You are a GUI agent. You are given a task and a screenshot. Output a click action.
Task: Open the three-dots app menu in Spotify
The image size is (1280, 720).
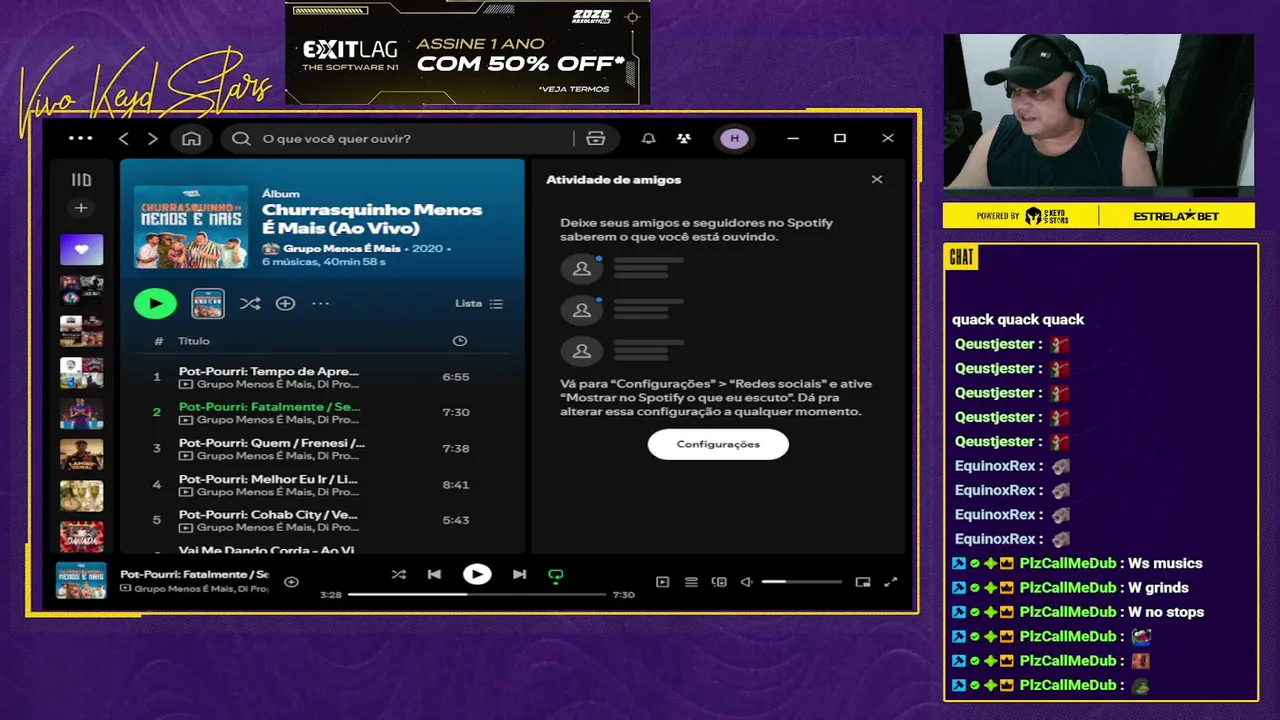point(80,138)
